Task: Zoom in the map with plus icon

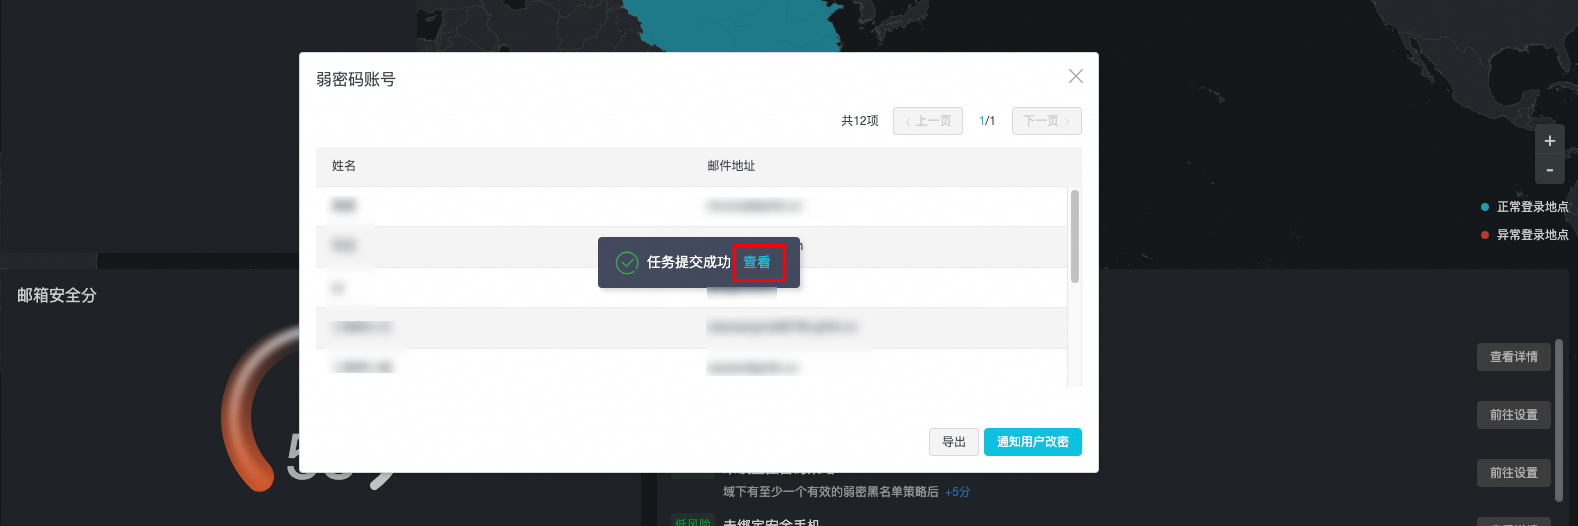Action: pyautogui.click(x=1549, y=141)
